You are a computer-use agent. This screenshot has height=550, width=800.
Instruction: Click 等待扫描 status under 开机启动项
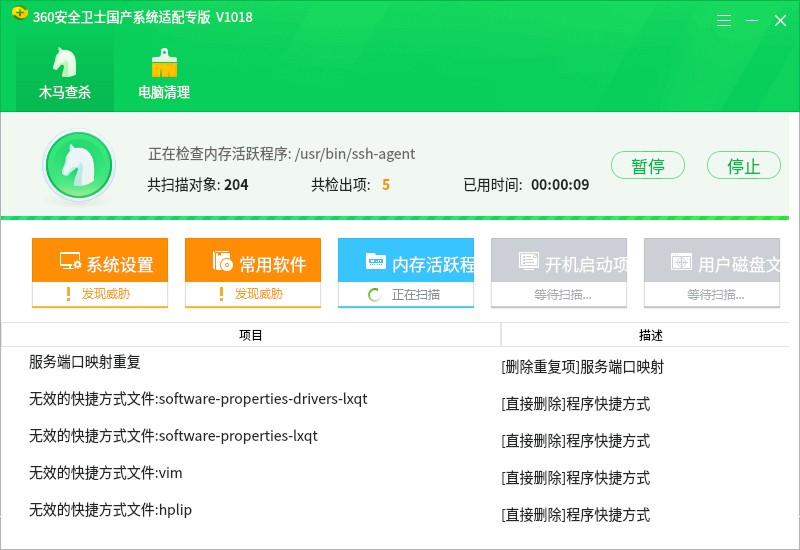(x=563, y=294)
